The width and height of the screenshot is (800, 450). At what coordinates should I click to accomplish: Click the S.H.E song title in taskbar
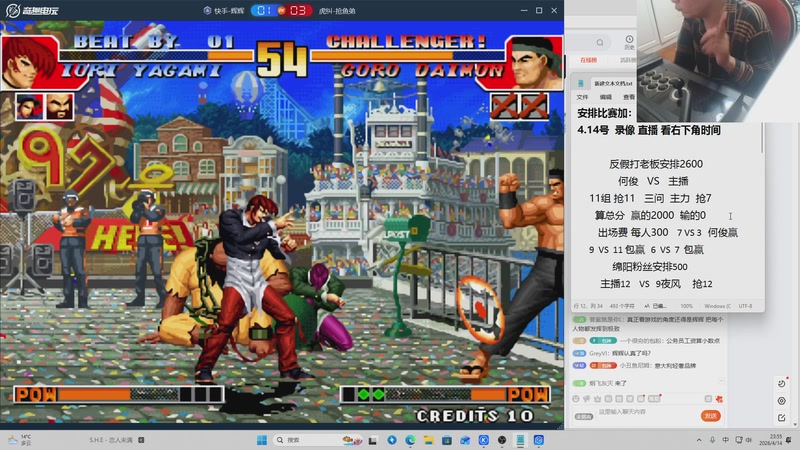[111, 440]
